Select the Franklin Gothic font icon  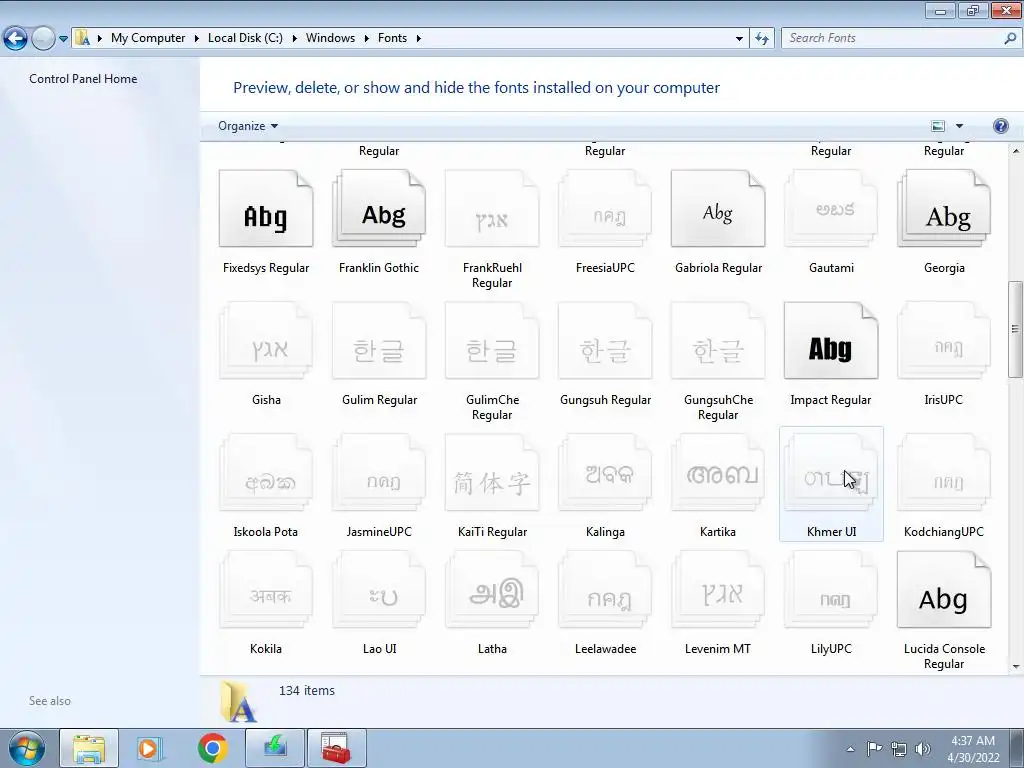(x=379, y=208)
